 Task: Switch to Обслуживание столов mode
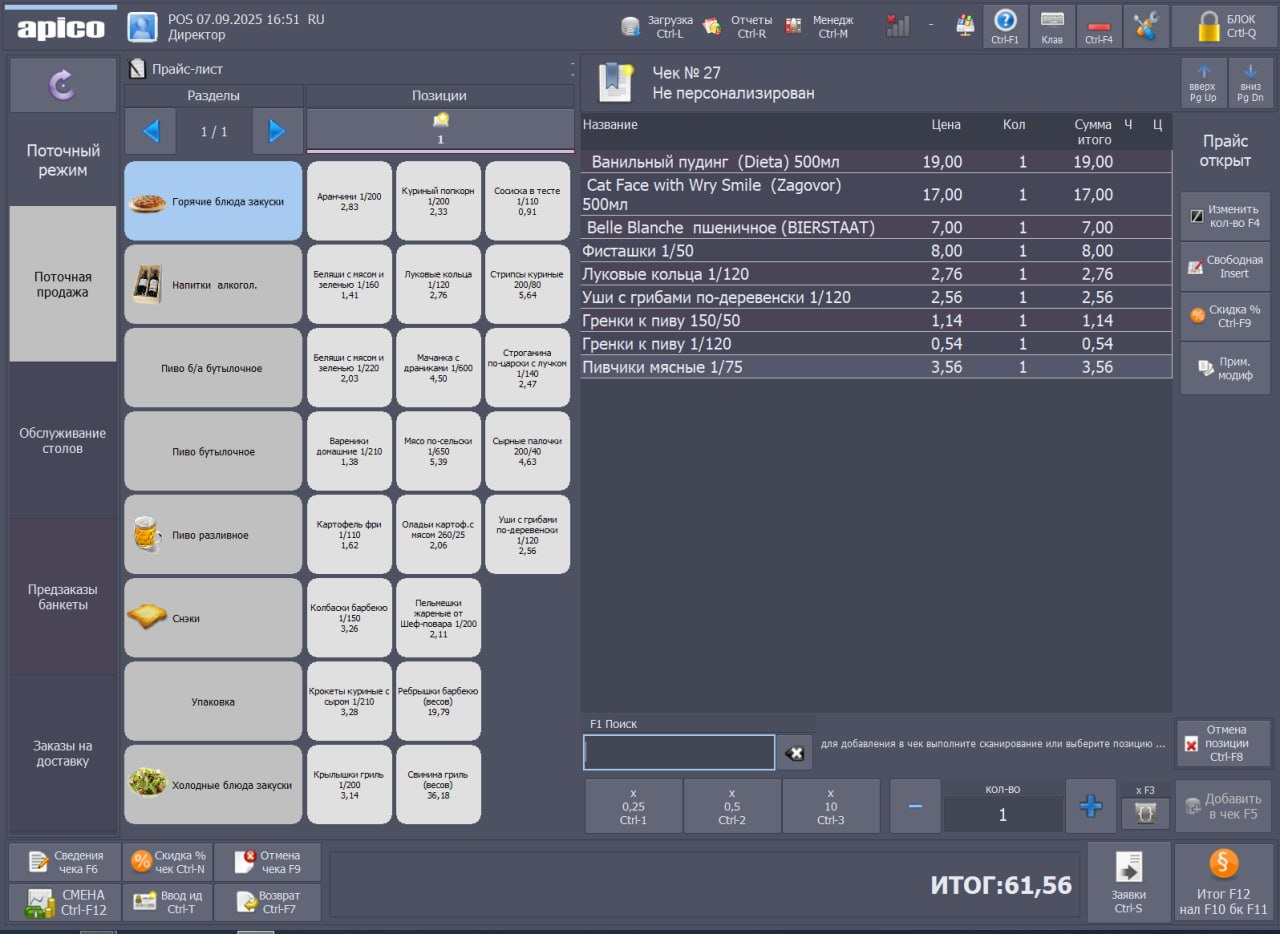pos(63,440)
